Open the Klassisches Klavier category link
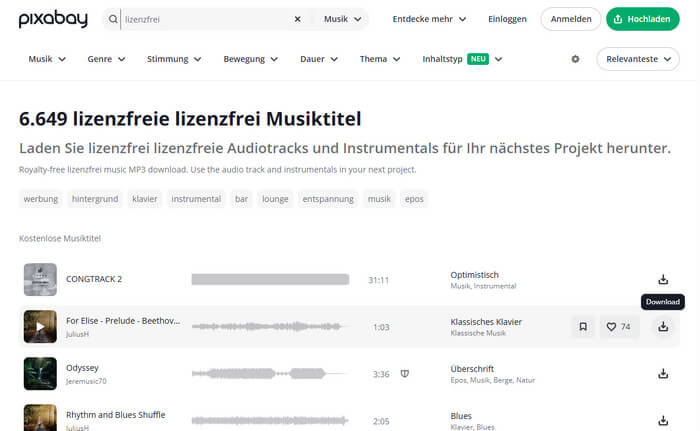 click(486, 322)
